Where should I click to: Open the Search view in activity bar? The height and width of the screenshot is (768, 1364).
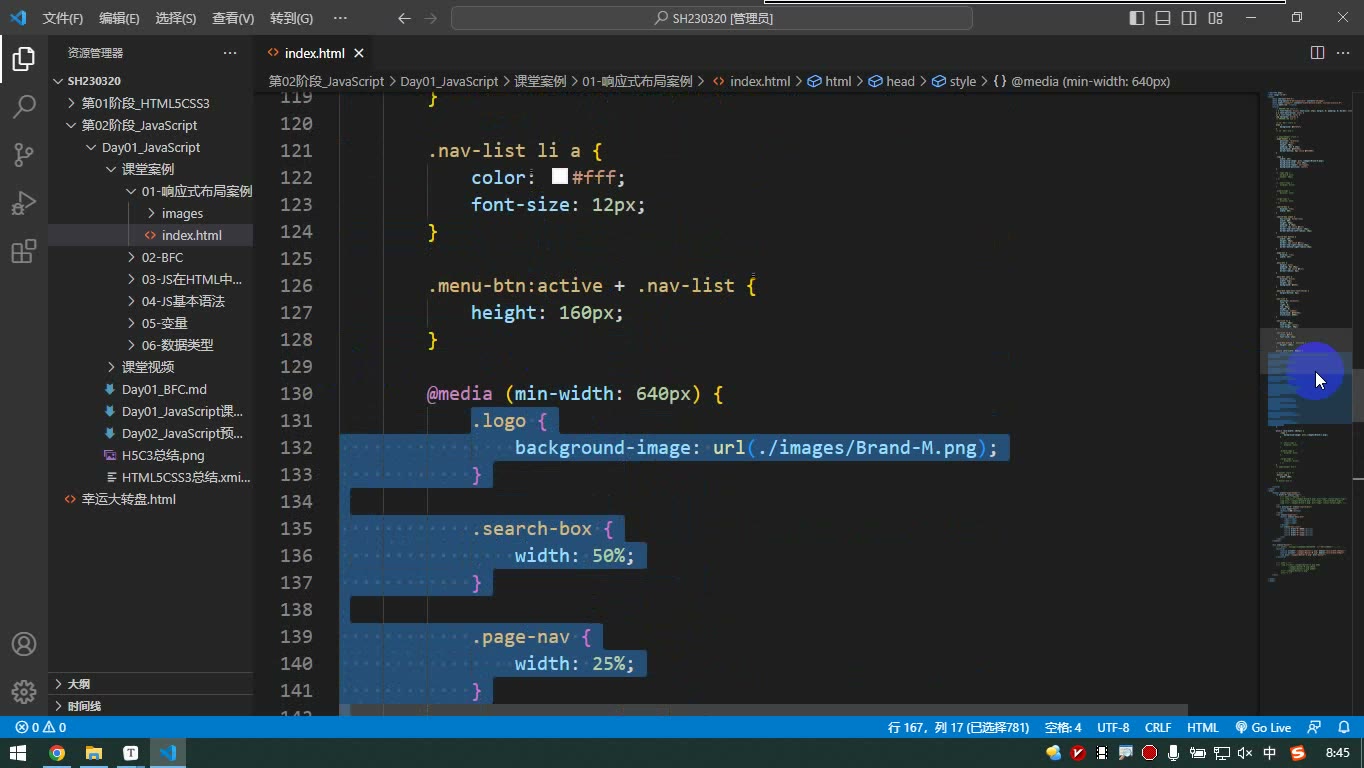point(24,106)
